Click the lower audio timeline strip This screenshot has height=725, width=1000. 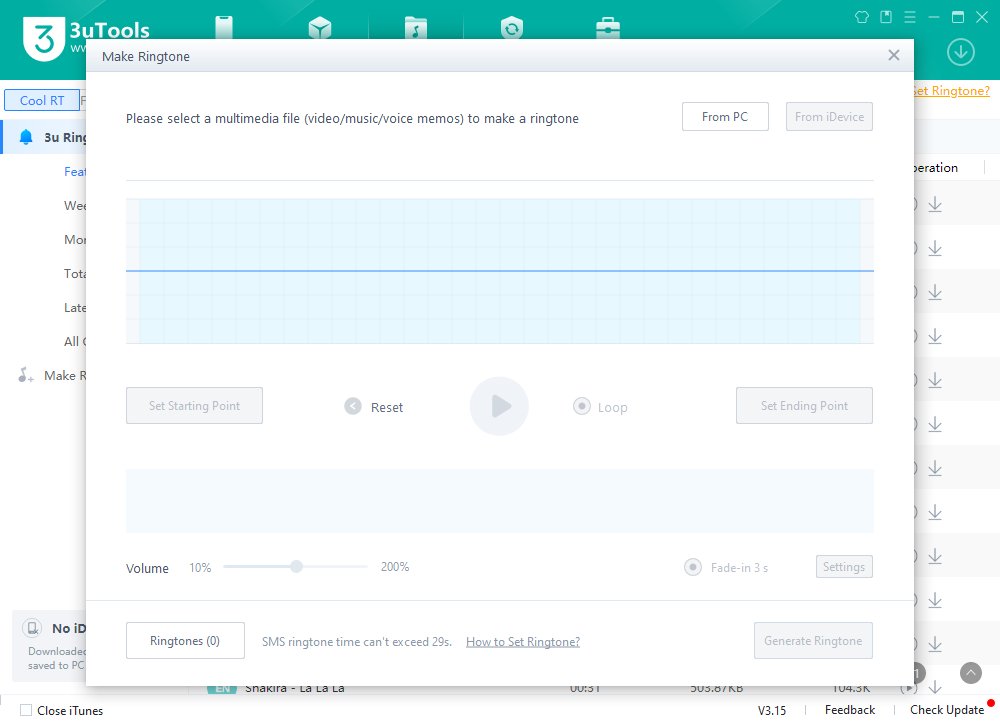(x=499, y=501)
